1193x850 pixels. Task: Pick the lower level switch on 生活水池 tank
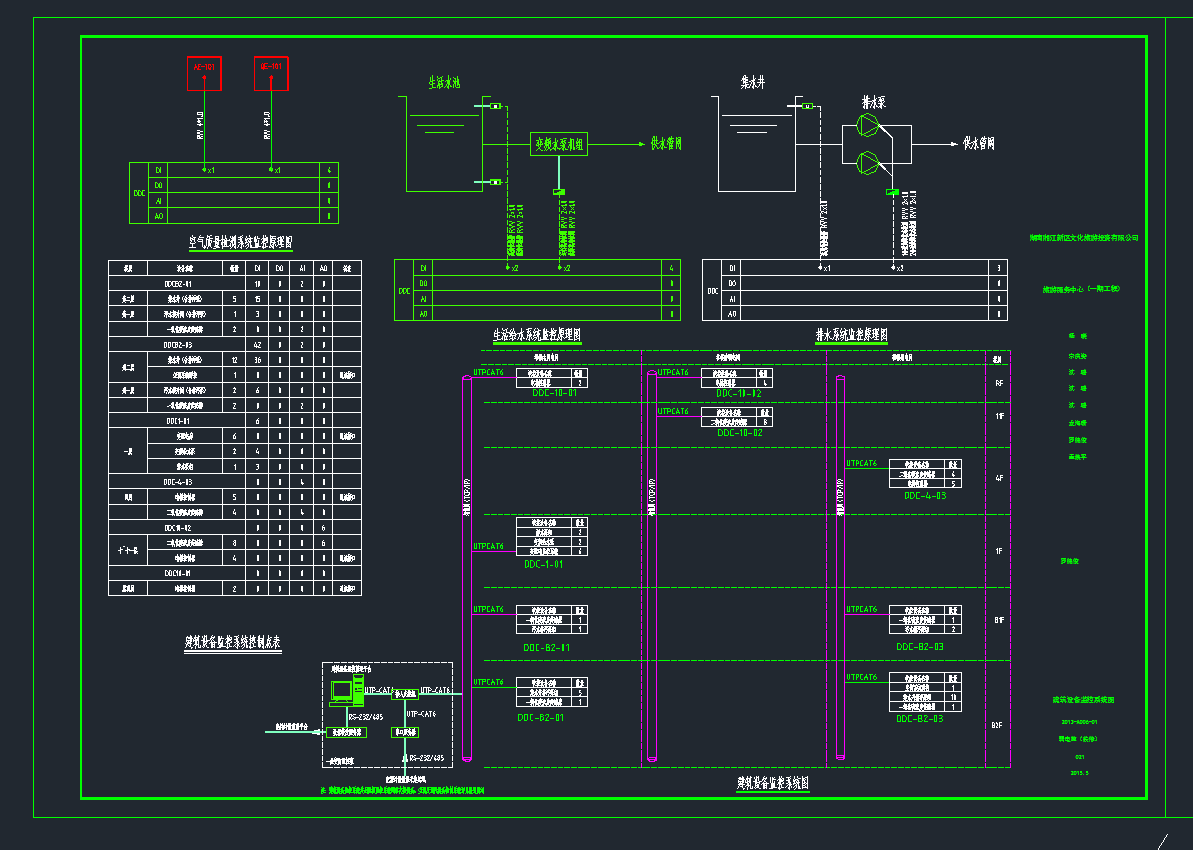496,182
